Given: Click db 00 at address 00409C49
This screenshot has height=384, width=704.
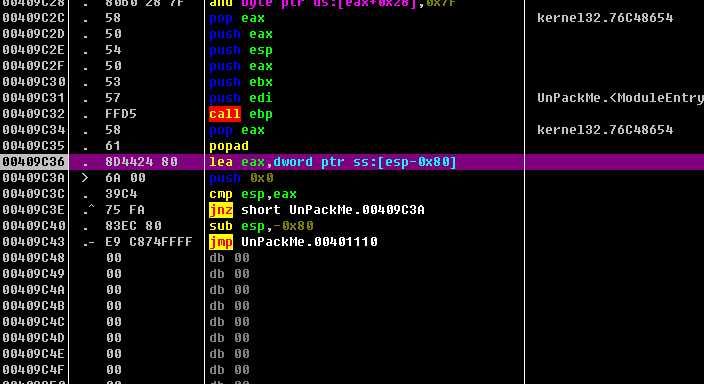Looking at the screenshot, I should point(229,274).
